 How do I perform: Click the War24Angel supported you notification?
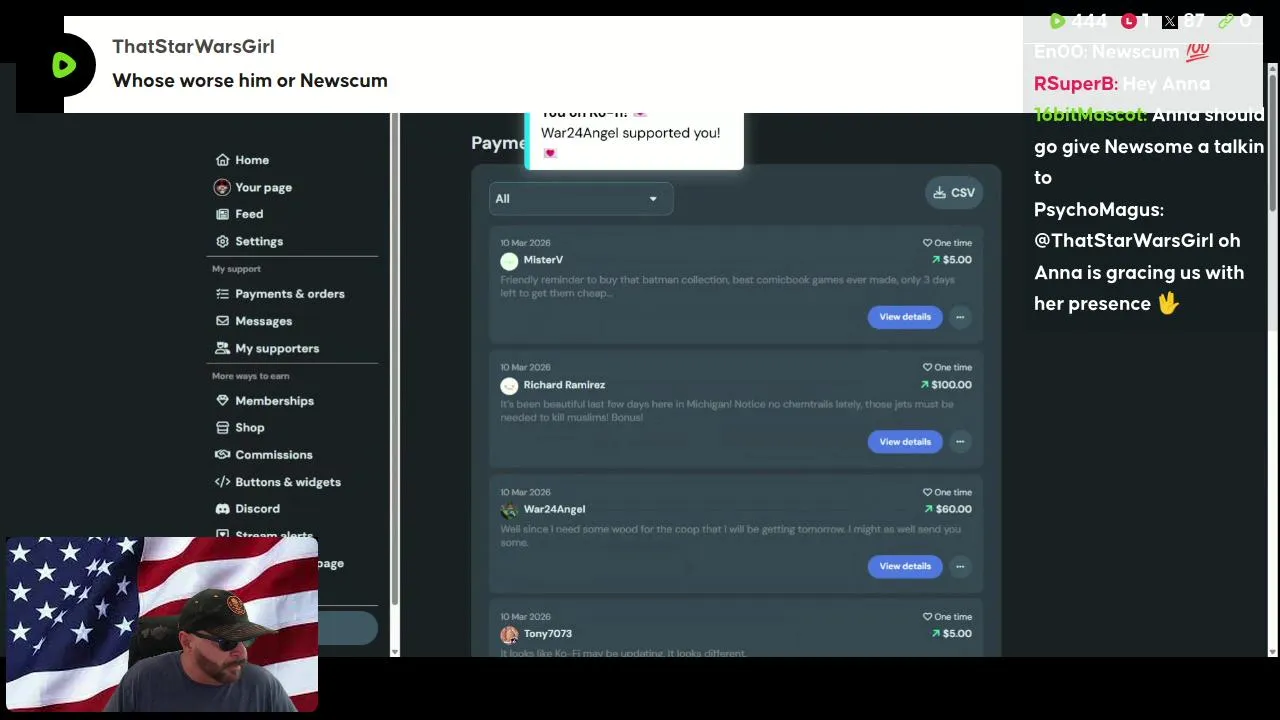click(x=634, y=140)
